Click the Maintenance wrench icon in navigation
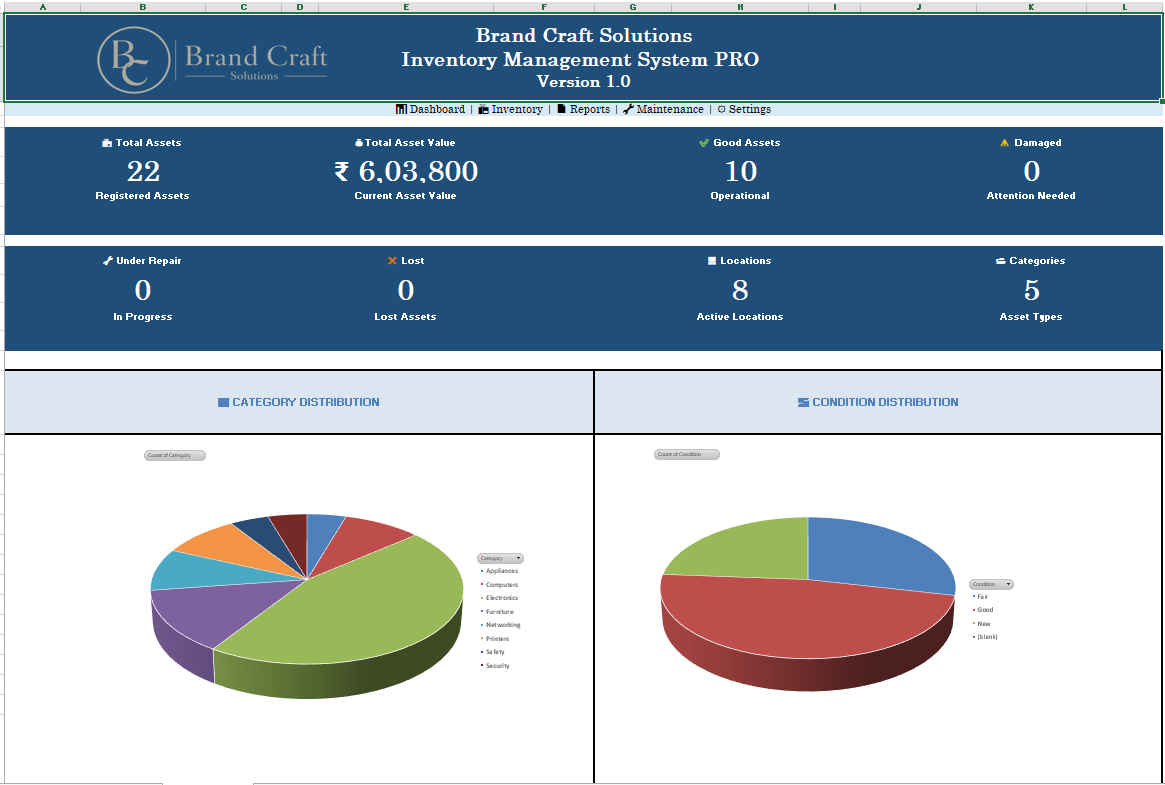Image resolution: width=1165 pixels, height=785 pixels. coord(629,109)
